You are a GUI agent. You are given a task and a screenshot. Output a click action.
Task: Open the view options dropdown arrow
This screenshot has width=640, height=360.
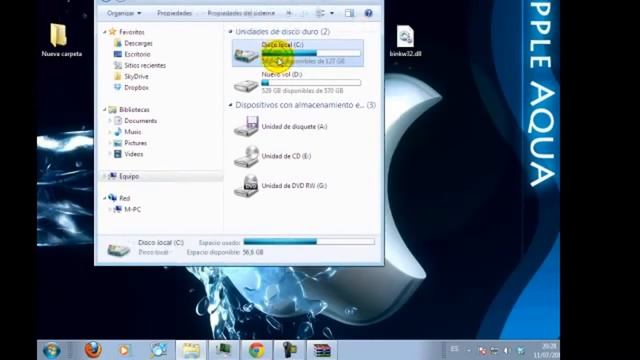pyautogui.click(x=332, y=13)
